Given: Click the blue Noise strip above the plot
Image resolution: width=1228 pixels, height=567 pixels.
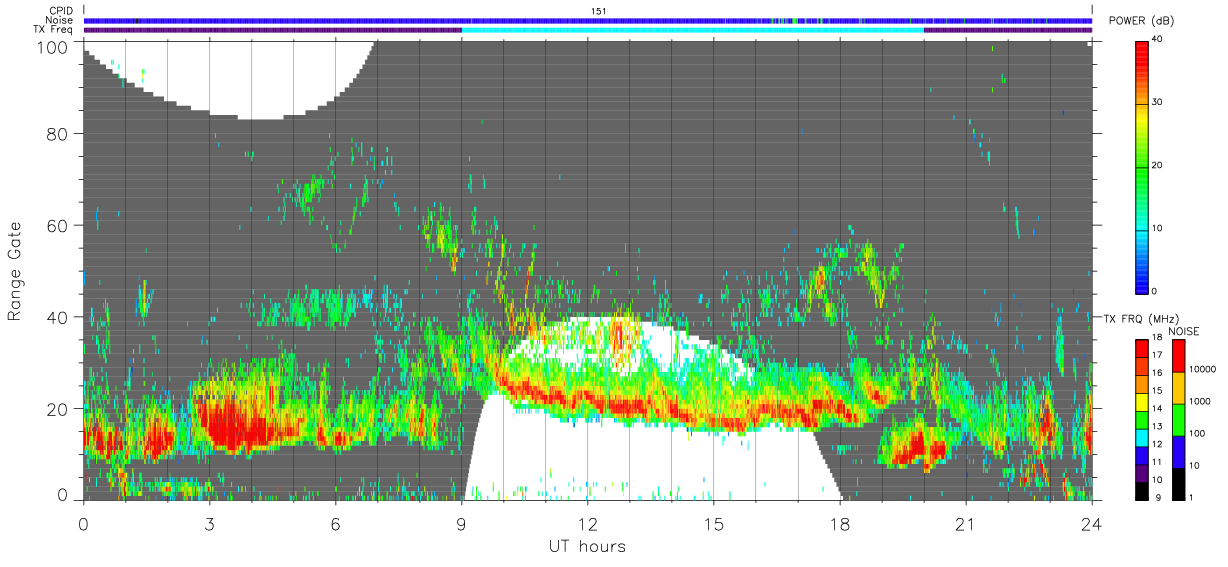Looking at the screenshot, I should click(588, 20).
